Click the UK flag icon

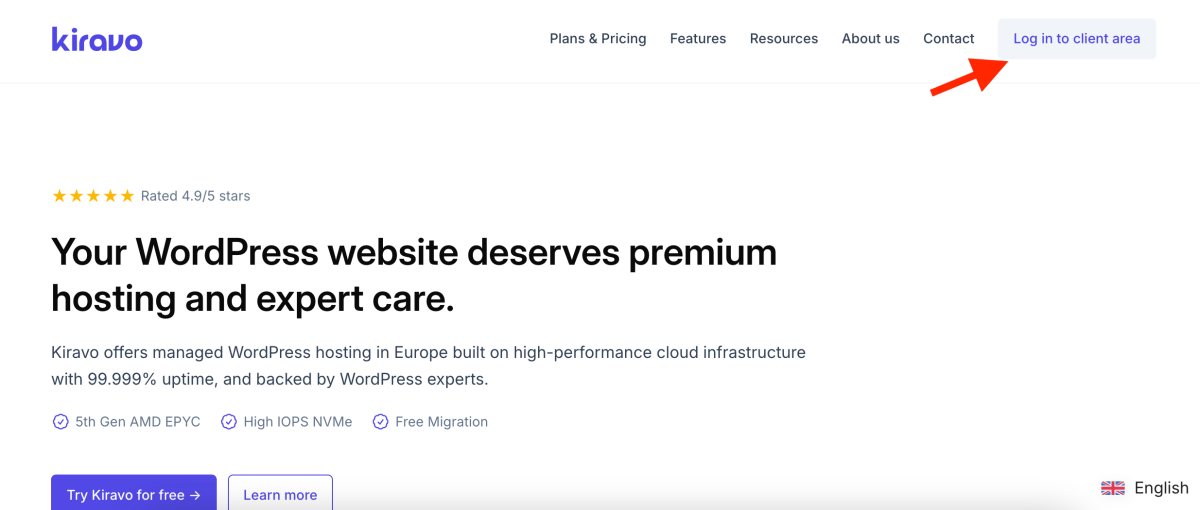click(x=1113, y=488)
